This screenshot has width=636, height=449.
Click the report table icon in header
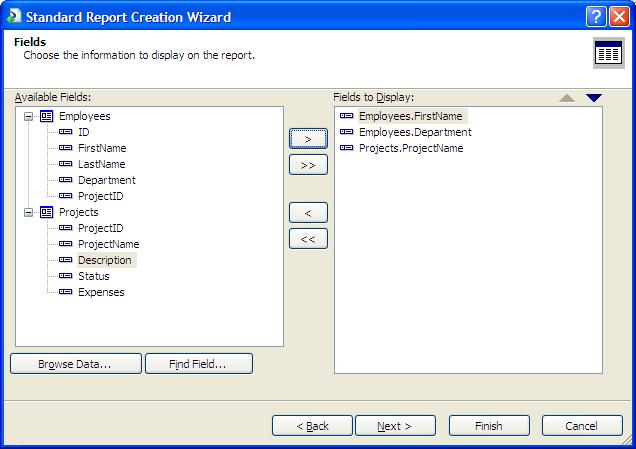click(608, 53)
